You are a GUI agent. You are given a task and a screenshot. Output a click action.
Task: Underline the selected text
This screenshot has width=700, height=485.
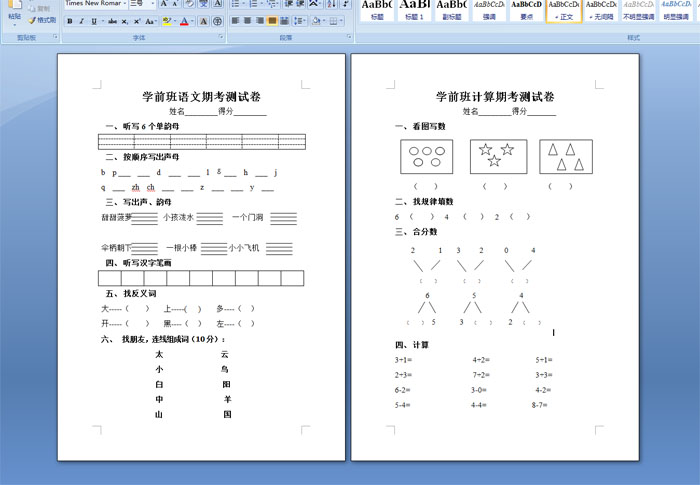tap(93, 21)
